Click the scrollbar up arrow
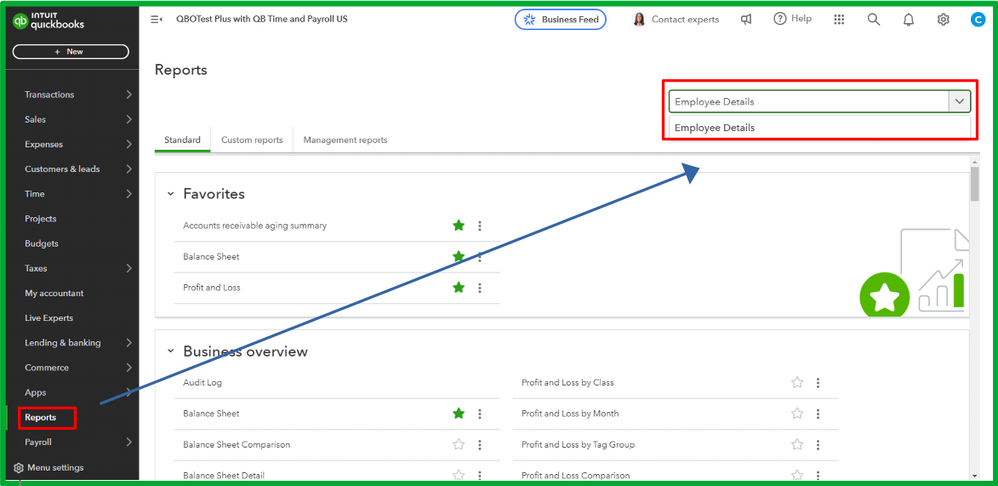Viewport: 998px width, 486px height. pos(974,162)
